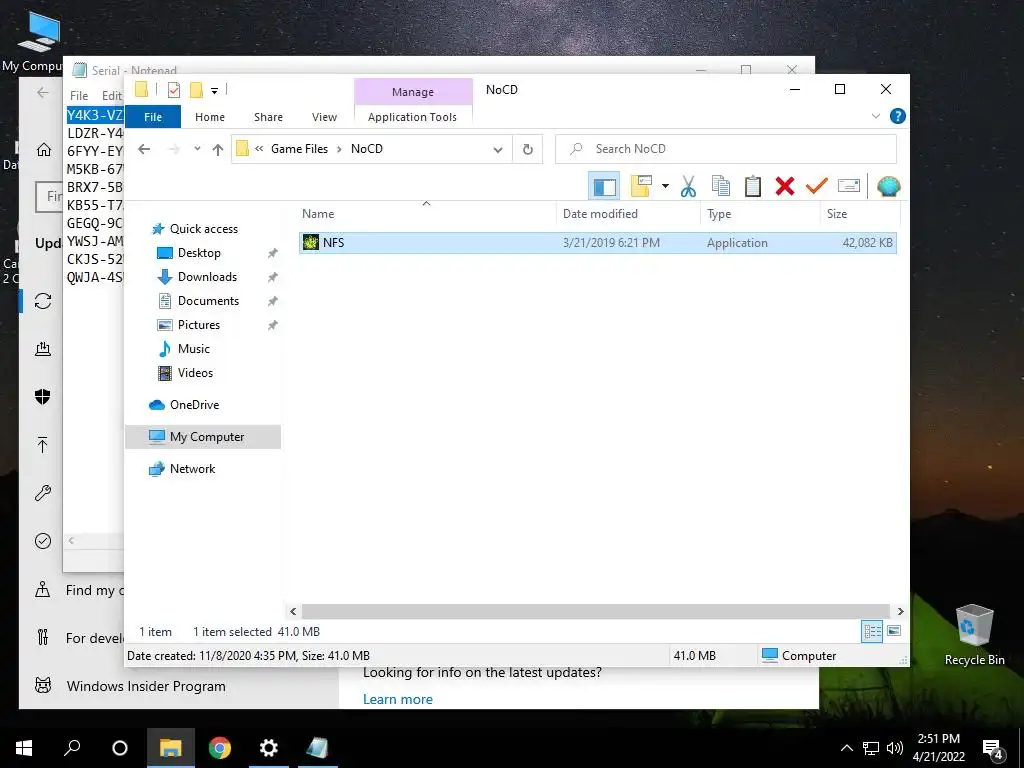
Task: Click the New Folder quick-access icon
Action: (x=196, y=89)
